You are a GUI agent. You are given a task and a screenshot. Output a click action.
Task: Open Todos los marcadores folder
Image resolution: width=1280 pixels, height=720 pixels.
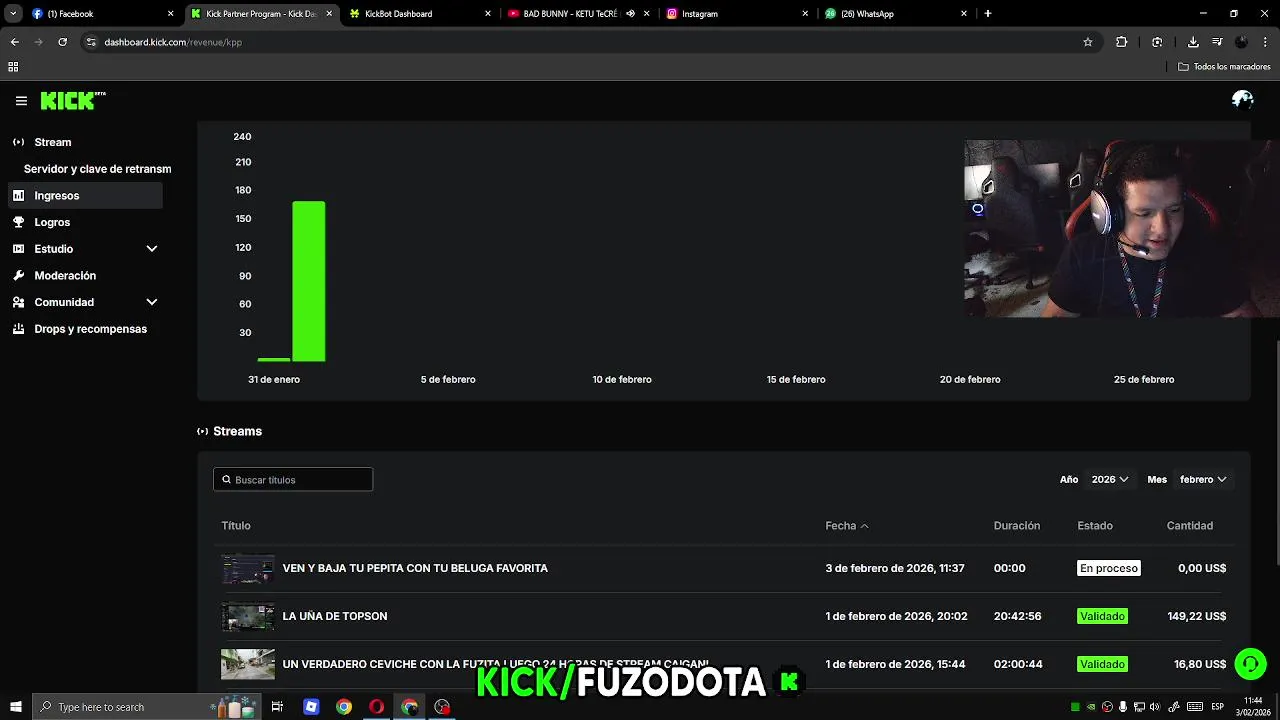click(x=1224, y=67)
